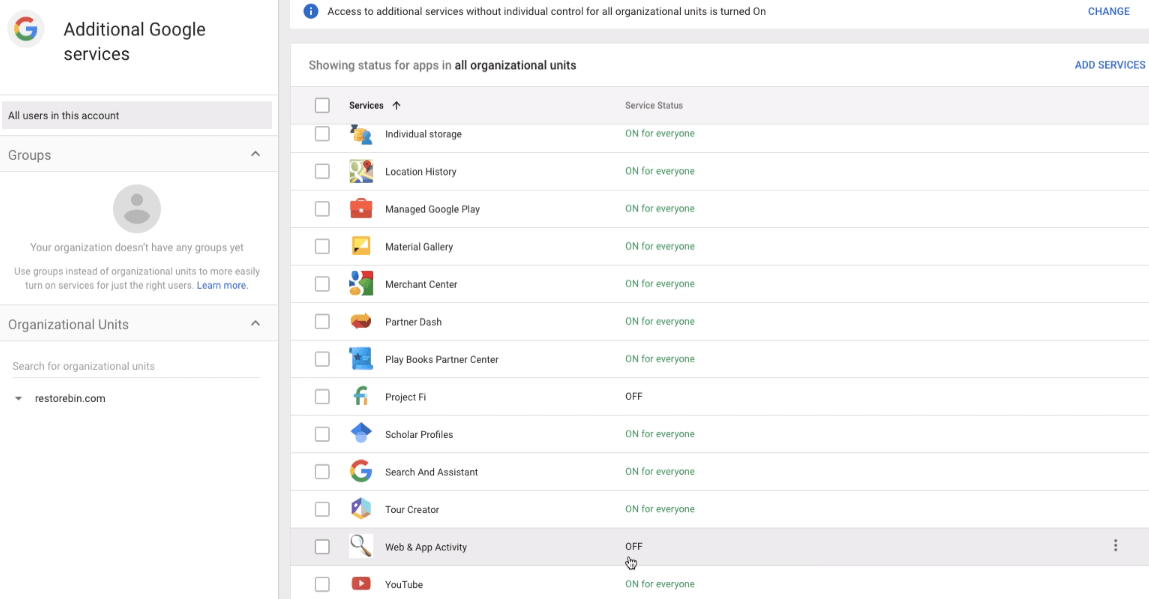Click the OFF status for Project Fi
The width and height of the screenshot is (1149, 599).
point(634,397)
